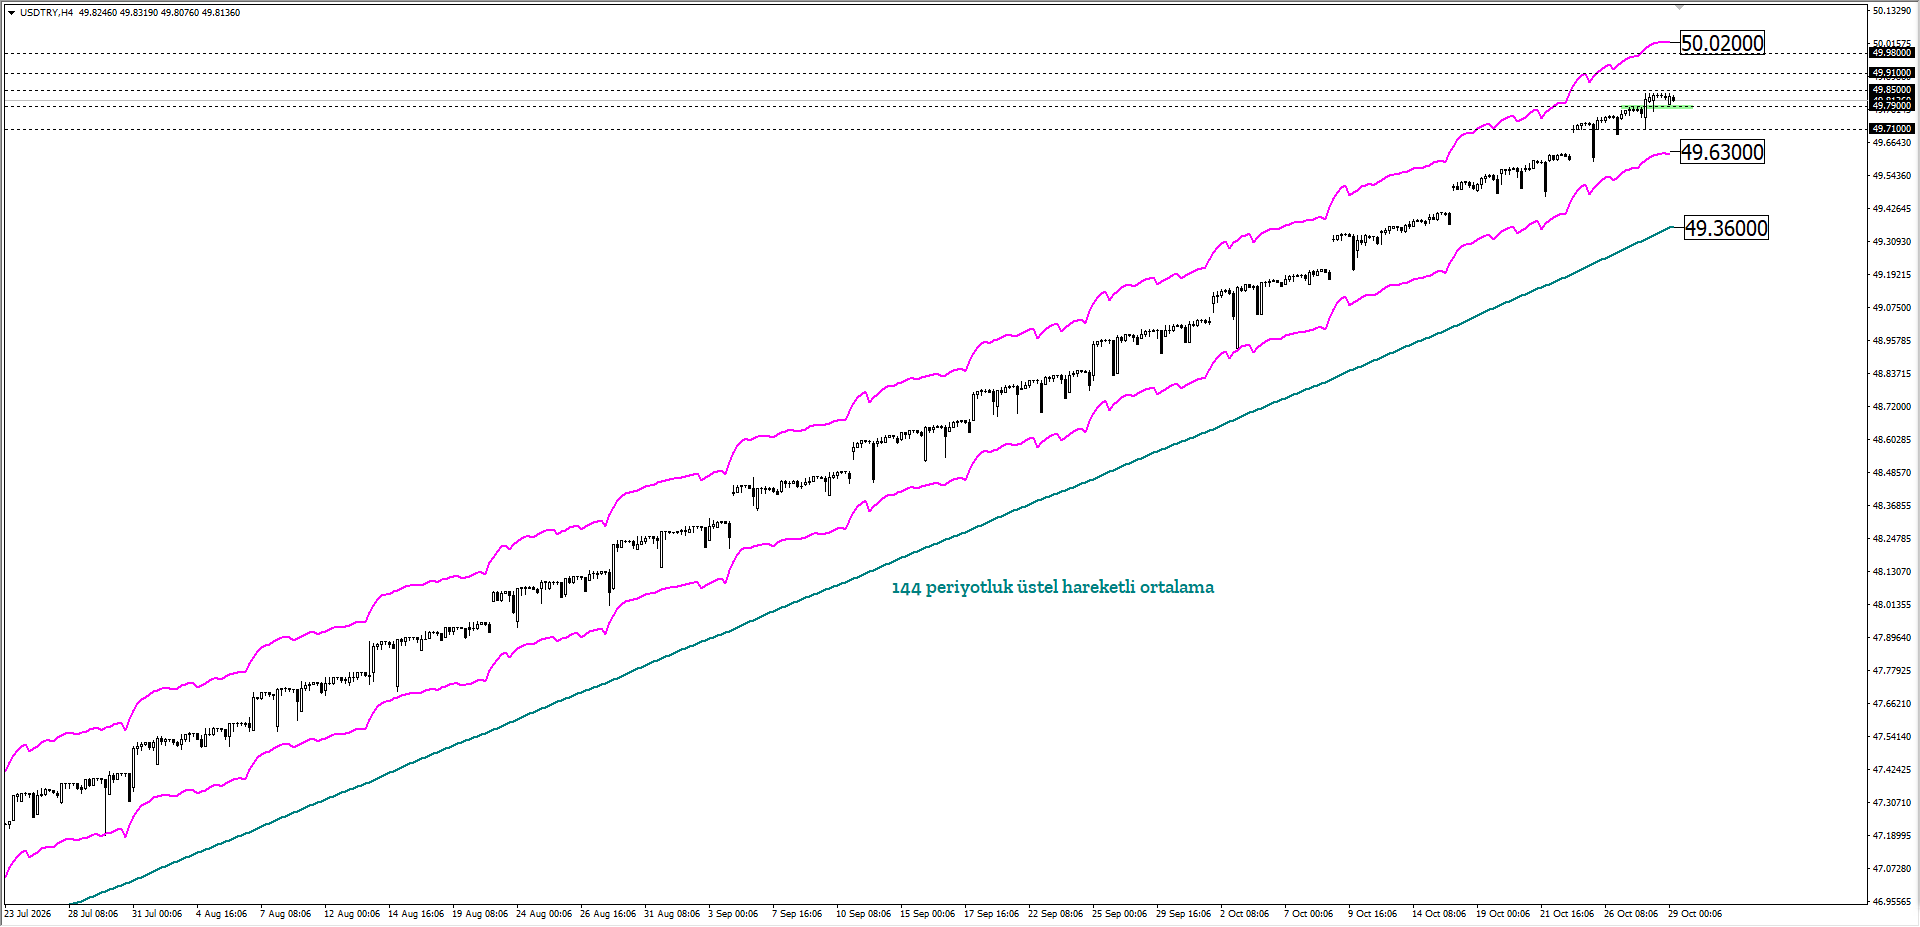
Task: Select the 49.63000 price label box
Action: 1722,152
